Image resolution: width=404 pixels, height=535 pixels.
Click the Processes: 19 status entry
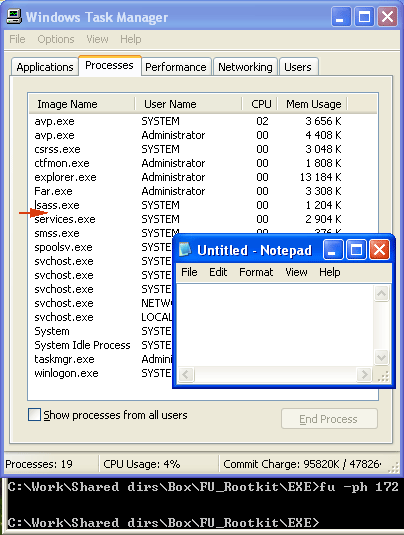(x=39, y=464)
